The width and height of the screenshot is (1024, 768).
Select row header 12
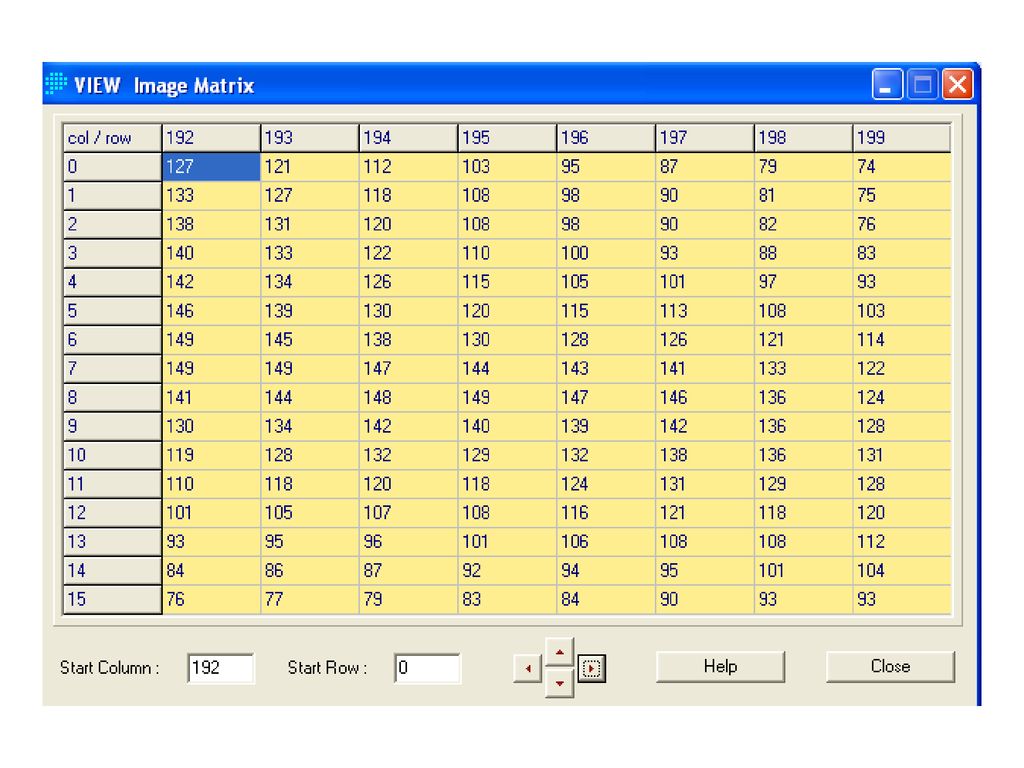click(x=112, y=513)
